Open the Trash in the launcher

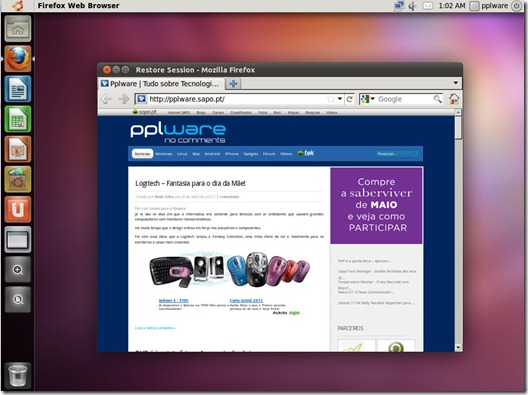point(18,375)
